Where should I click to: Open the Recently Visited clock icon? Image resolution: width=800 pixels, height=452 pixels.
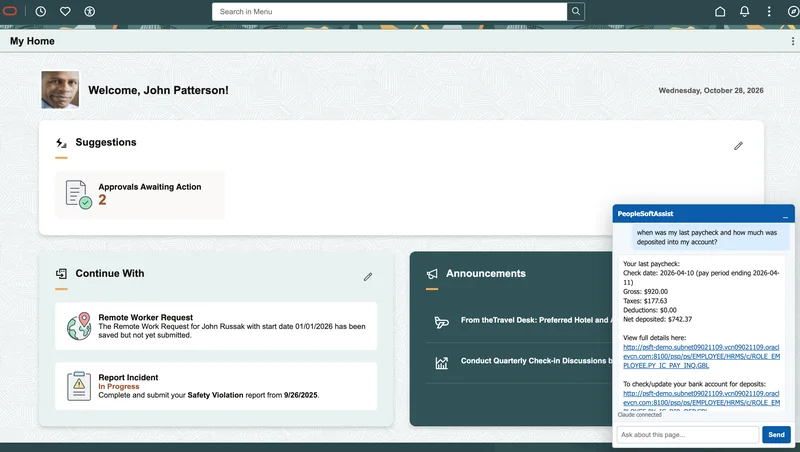coord(40,11)
